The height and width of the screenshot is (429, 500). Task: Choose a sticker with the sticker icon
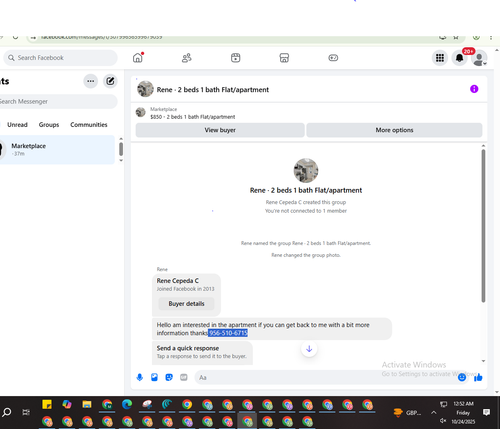coord(169,377)
